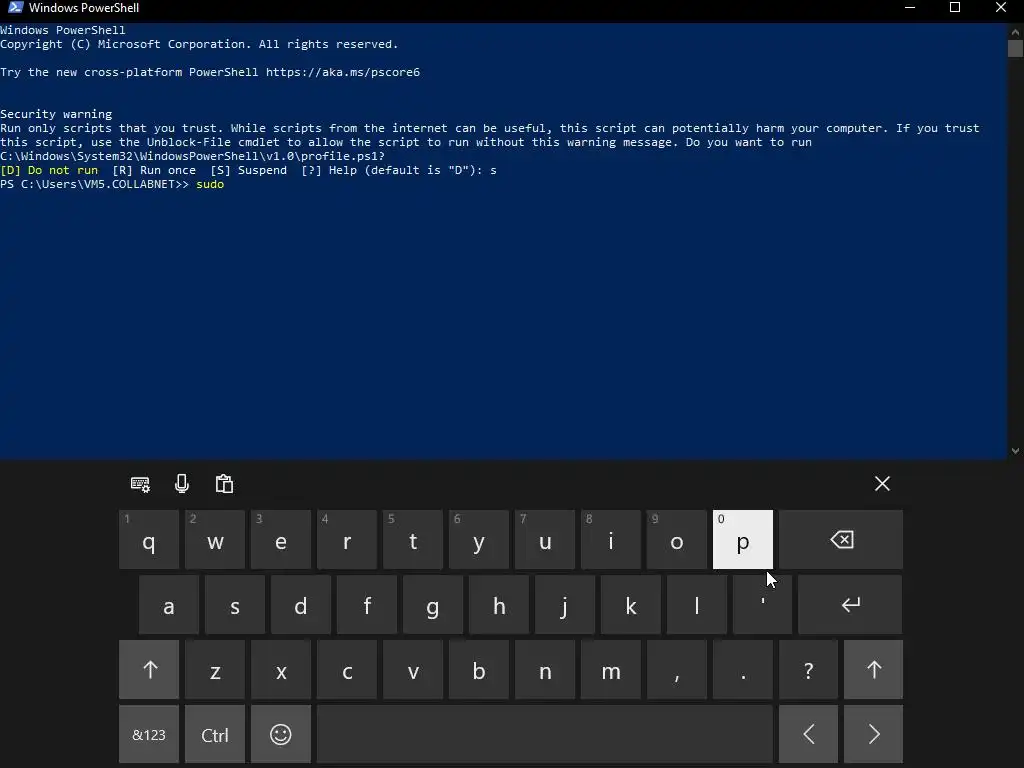The height and width of the screenshot is (768, 1024).
Task: Tap the comma key
Action: coord(677,669)
